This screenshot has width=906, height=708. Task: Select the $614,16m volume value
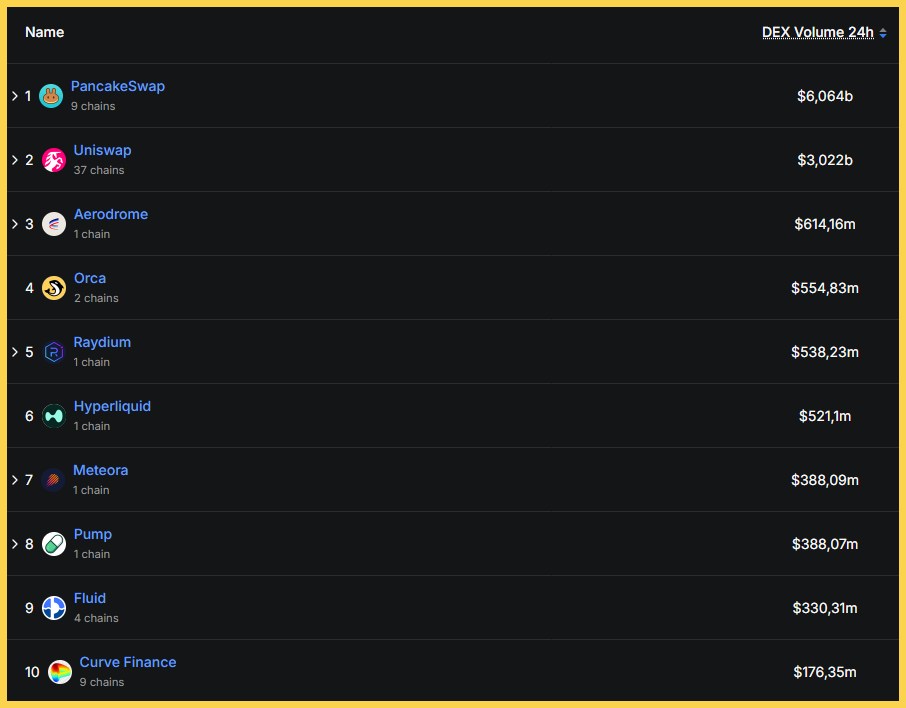[x=825, y=224]
